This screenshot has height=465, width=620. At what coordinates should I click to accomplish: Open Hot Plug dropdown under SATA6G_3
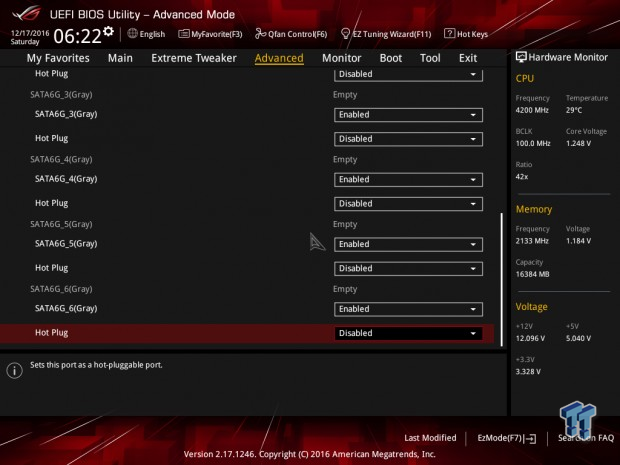pos(408,139)
